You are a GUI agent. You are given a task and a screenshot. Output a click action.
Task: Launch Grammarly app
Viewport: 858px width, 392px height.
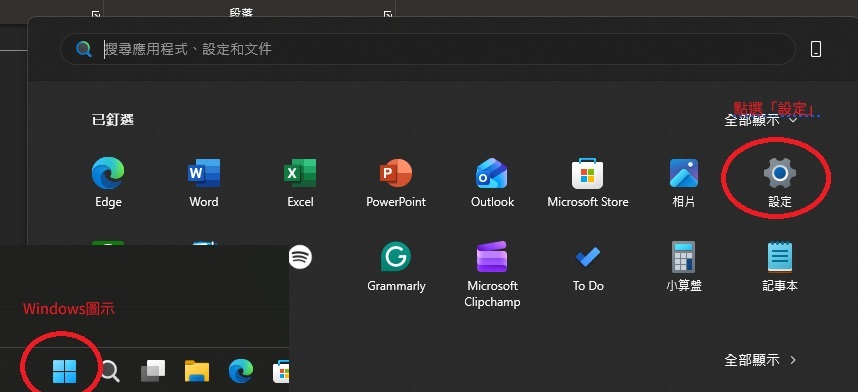[396, 267]
